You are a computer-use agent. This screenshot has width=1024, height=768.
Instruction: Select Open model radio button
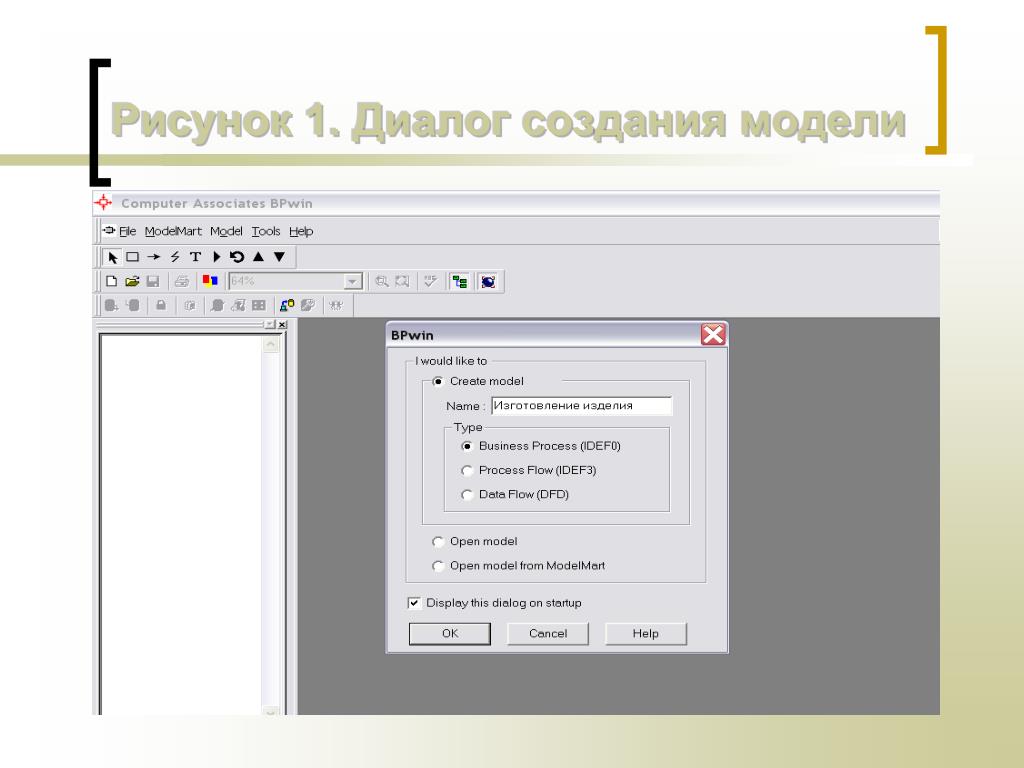[x=438, y=541]
